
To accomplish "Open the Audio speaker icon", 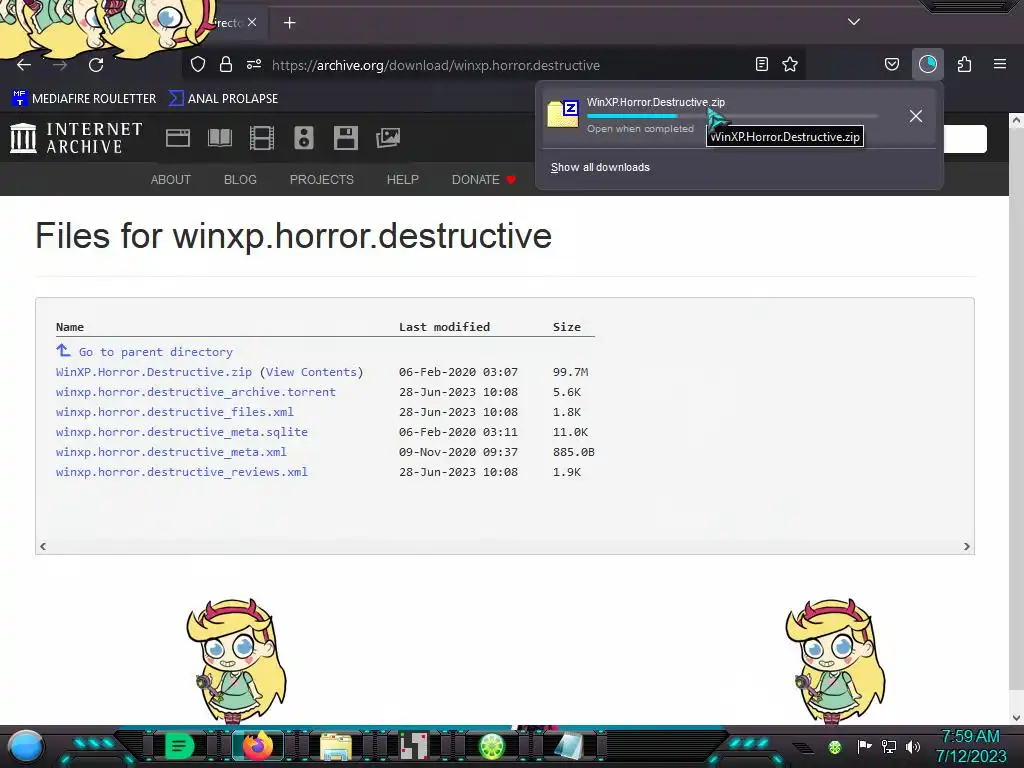I will tap(304, 138).
